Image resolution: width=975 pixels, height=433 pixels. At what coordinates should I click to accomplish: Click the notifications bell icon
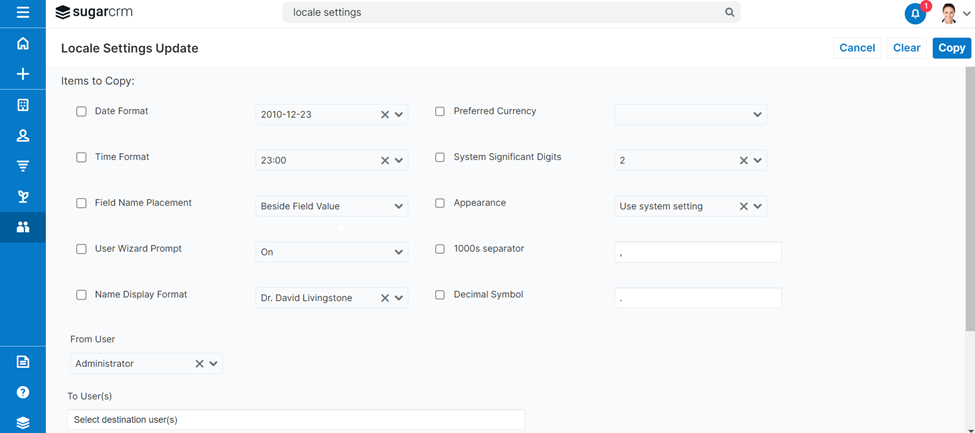coord(915,14)
